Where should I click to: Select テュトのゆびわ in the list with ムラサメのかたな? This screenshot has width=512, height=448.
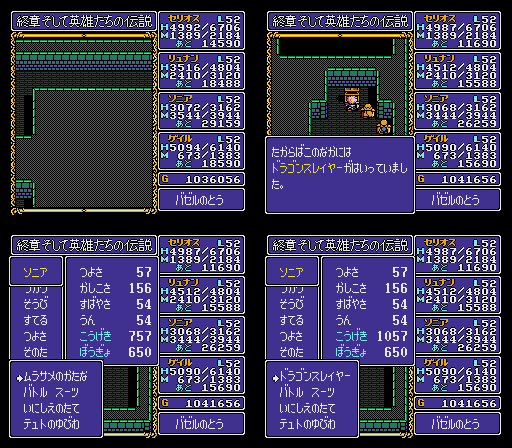point(51,424)
